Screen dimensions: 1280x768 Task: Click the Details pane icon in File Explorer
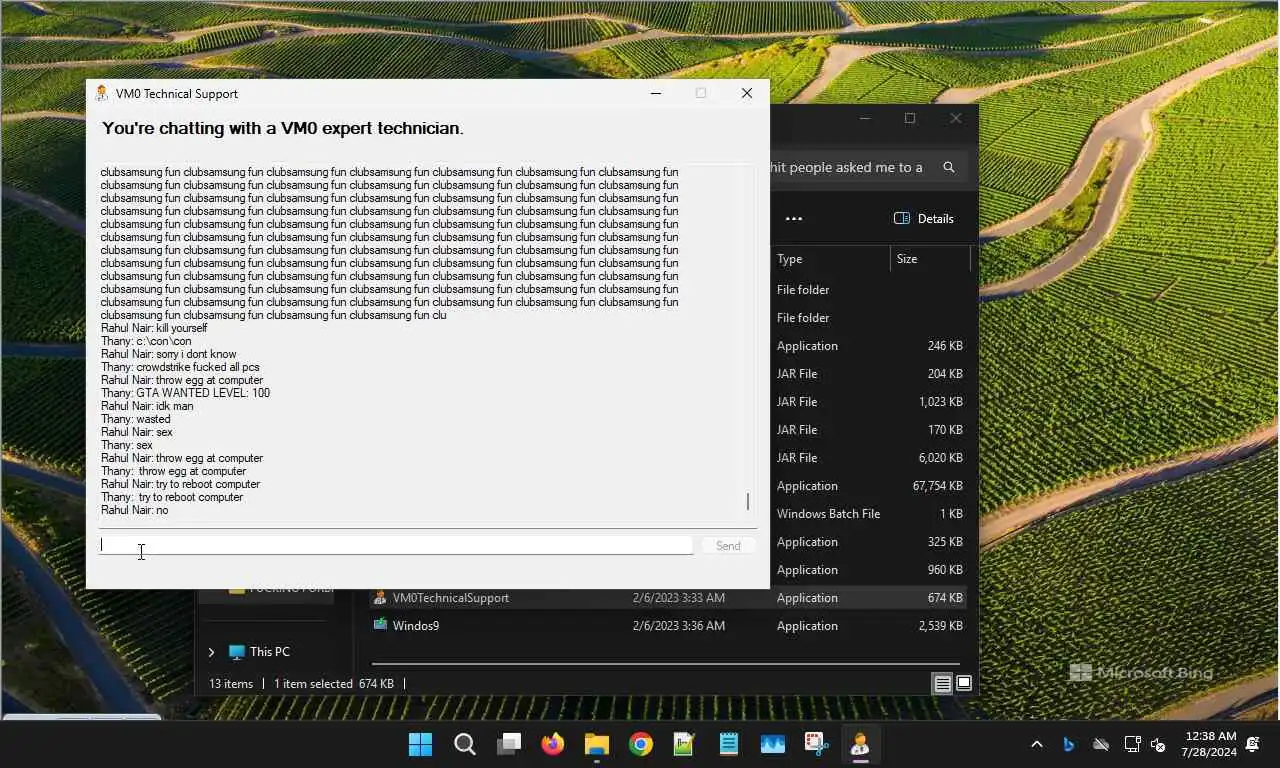(x=901, y=218)
